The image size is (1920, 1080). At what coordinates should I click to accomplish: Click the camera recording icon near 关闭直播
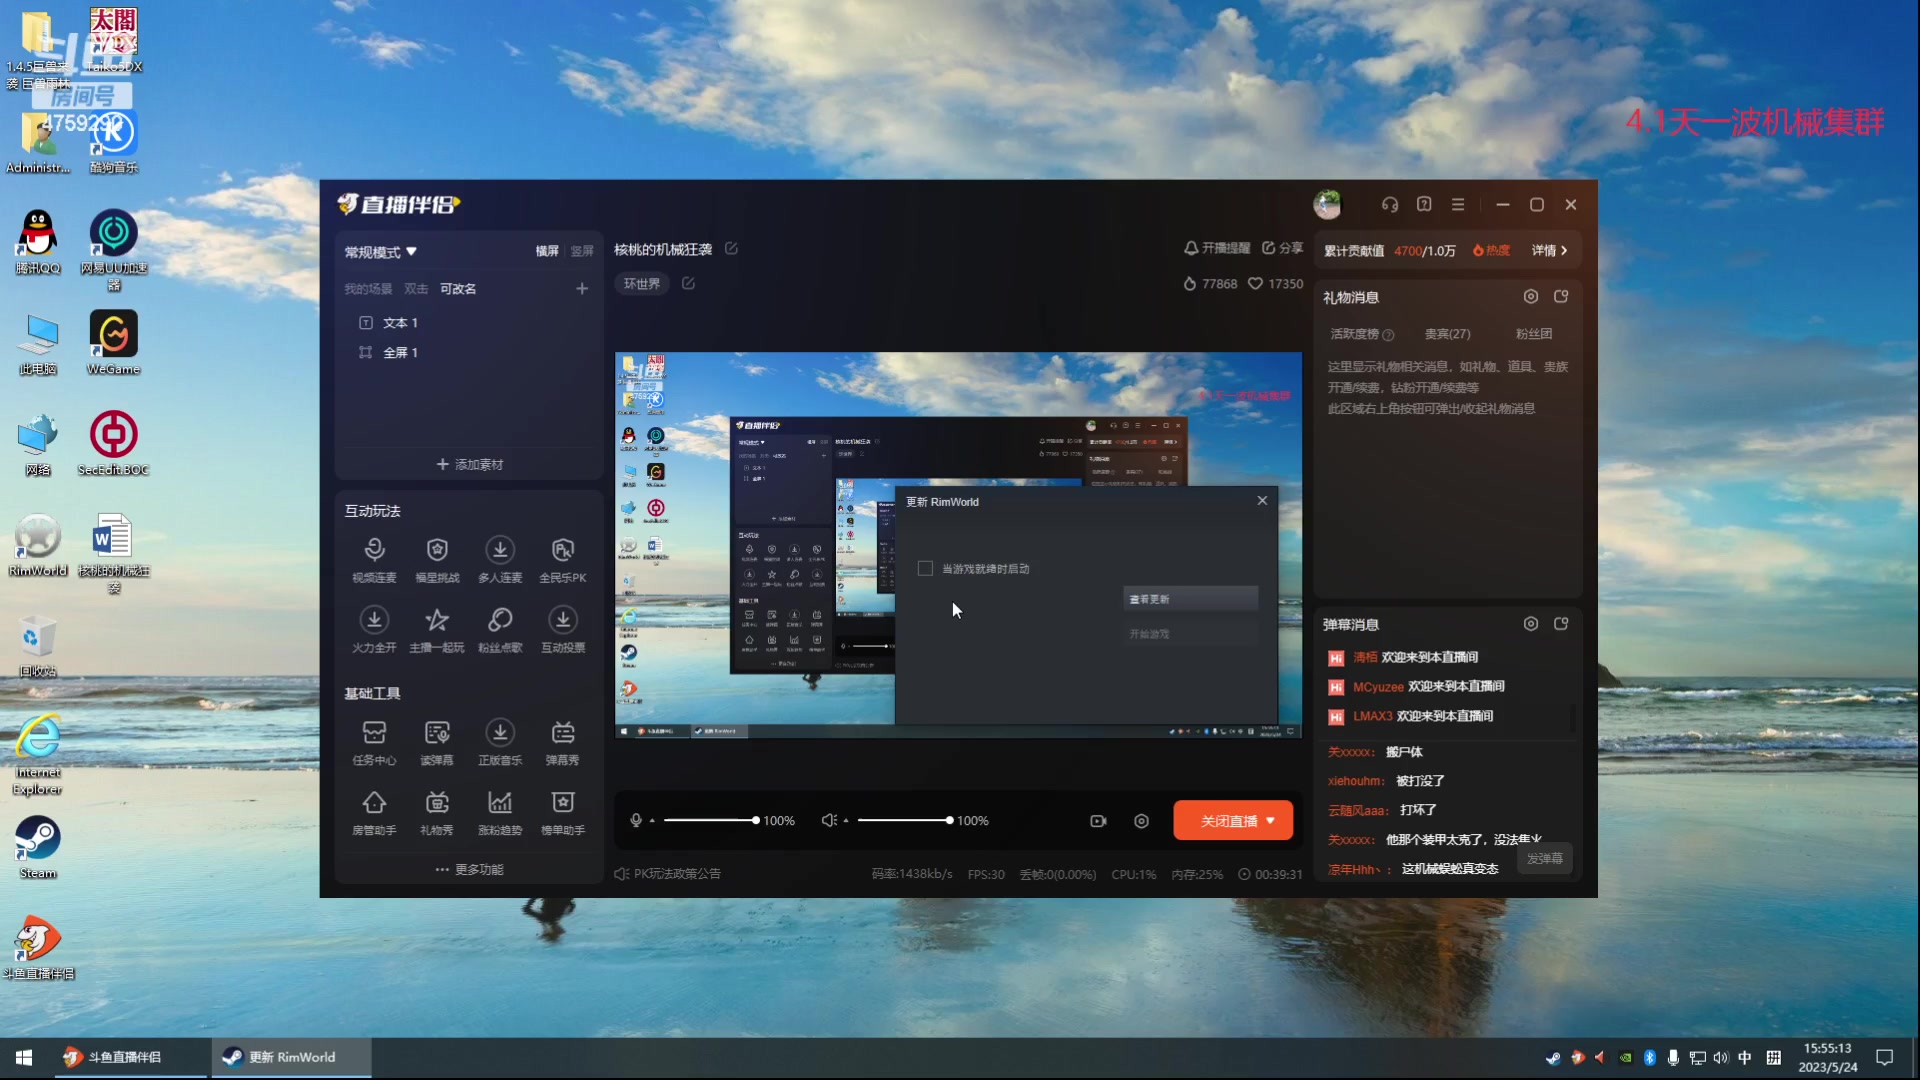point(1098,821)
